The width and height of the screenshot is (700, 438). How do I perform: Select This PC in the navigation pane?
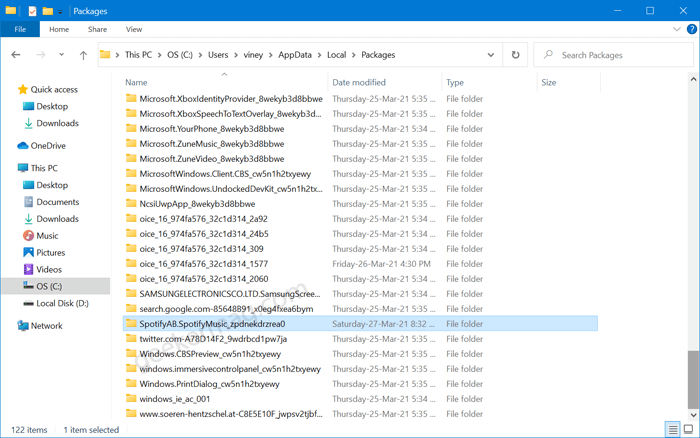pyautogui.click(x=44, y=168)
